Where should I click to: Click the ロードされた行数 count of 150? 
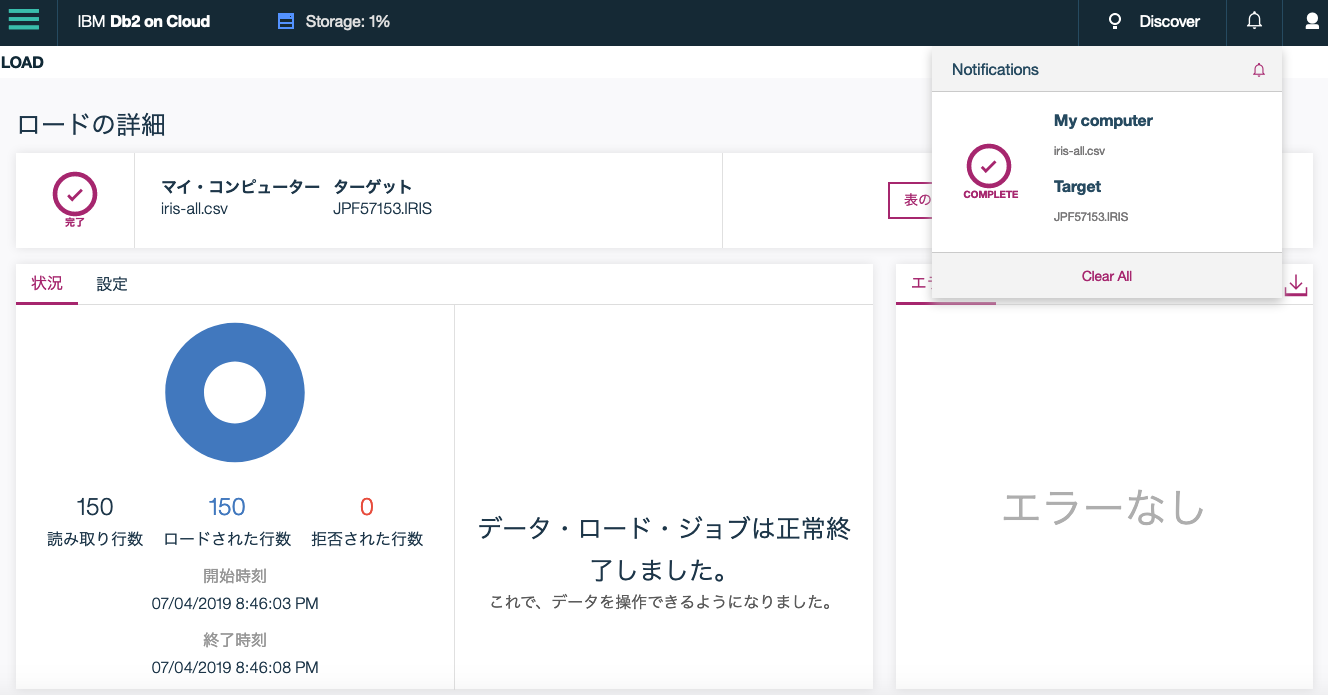226,506
